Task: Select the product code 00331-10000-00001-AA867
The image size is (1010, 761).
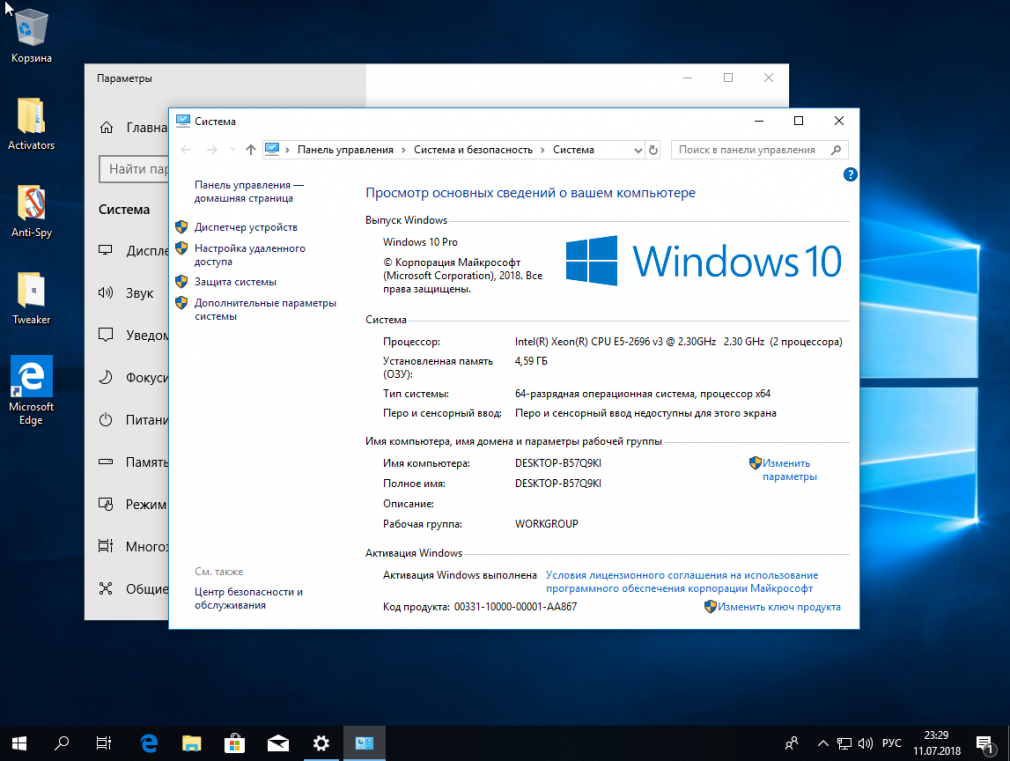Action: pos(515,606)
